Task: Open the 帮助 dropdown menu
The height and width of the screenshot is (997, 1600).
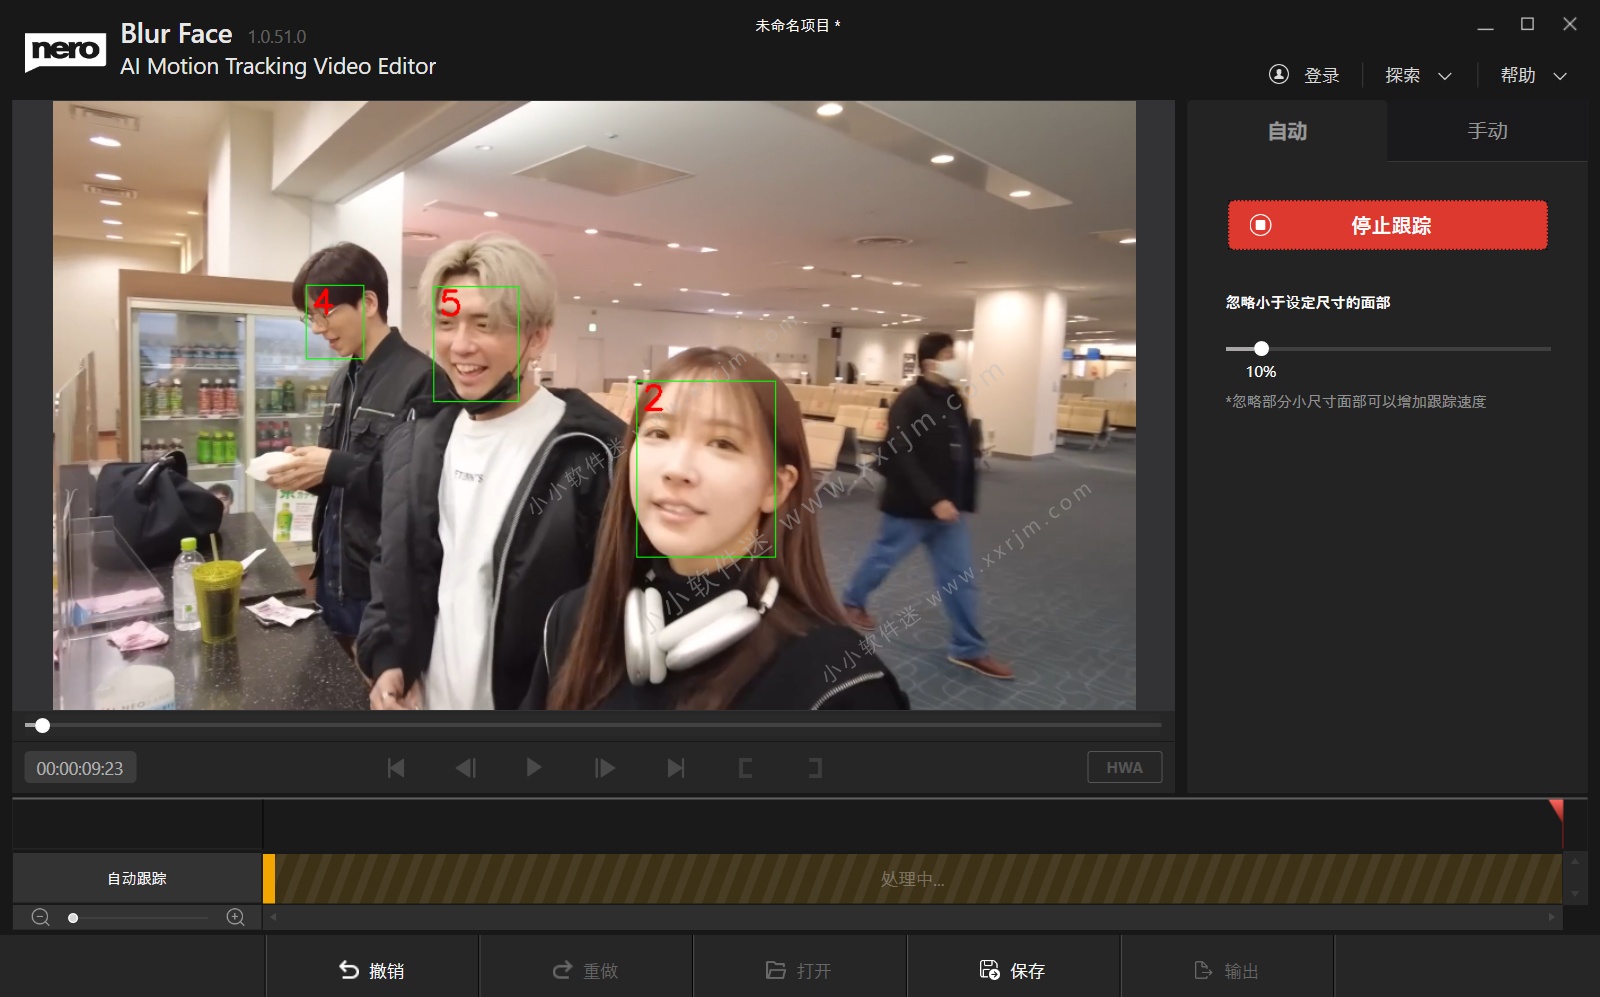Action: point(1533,76)
